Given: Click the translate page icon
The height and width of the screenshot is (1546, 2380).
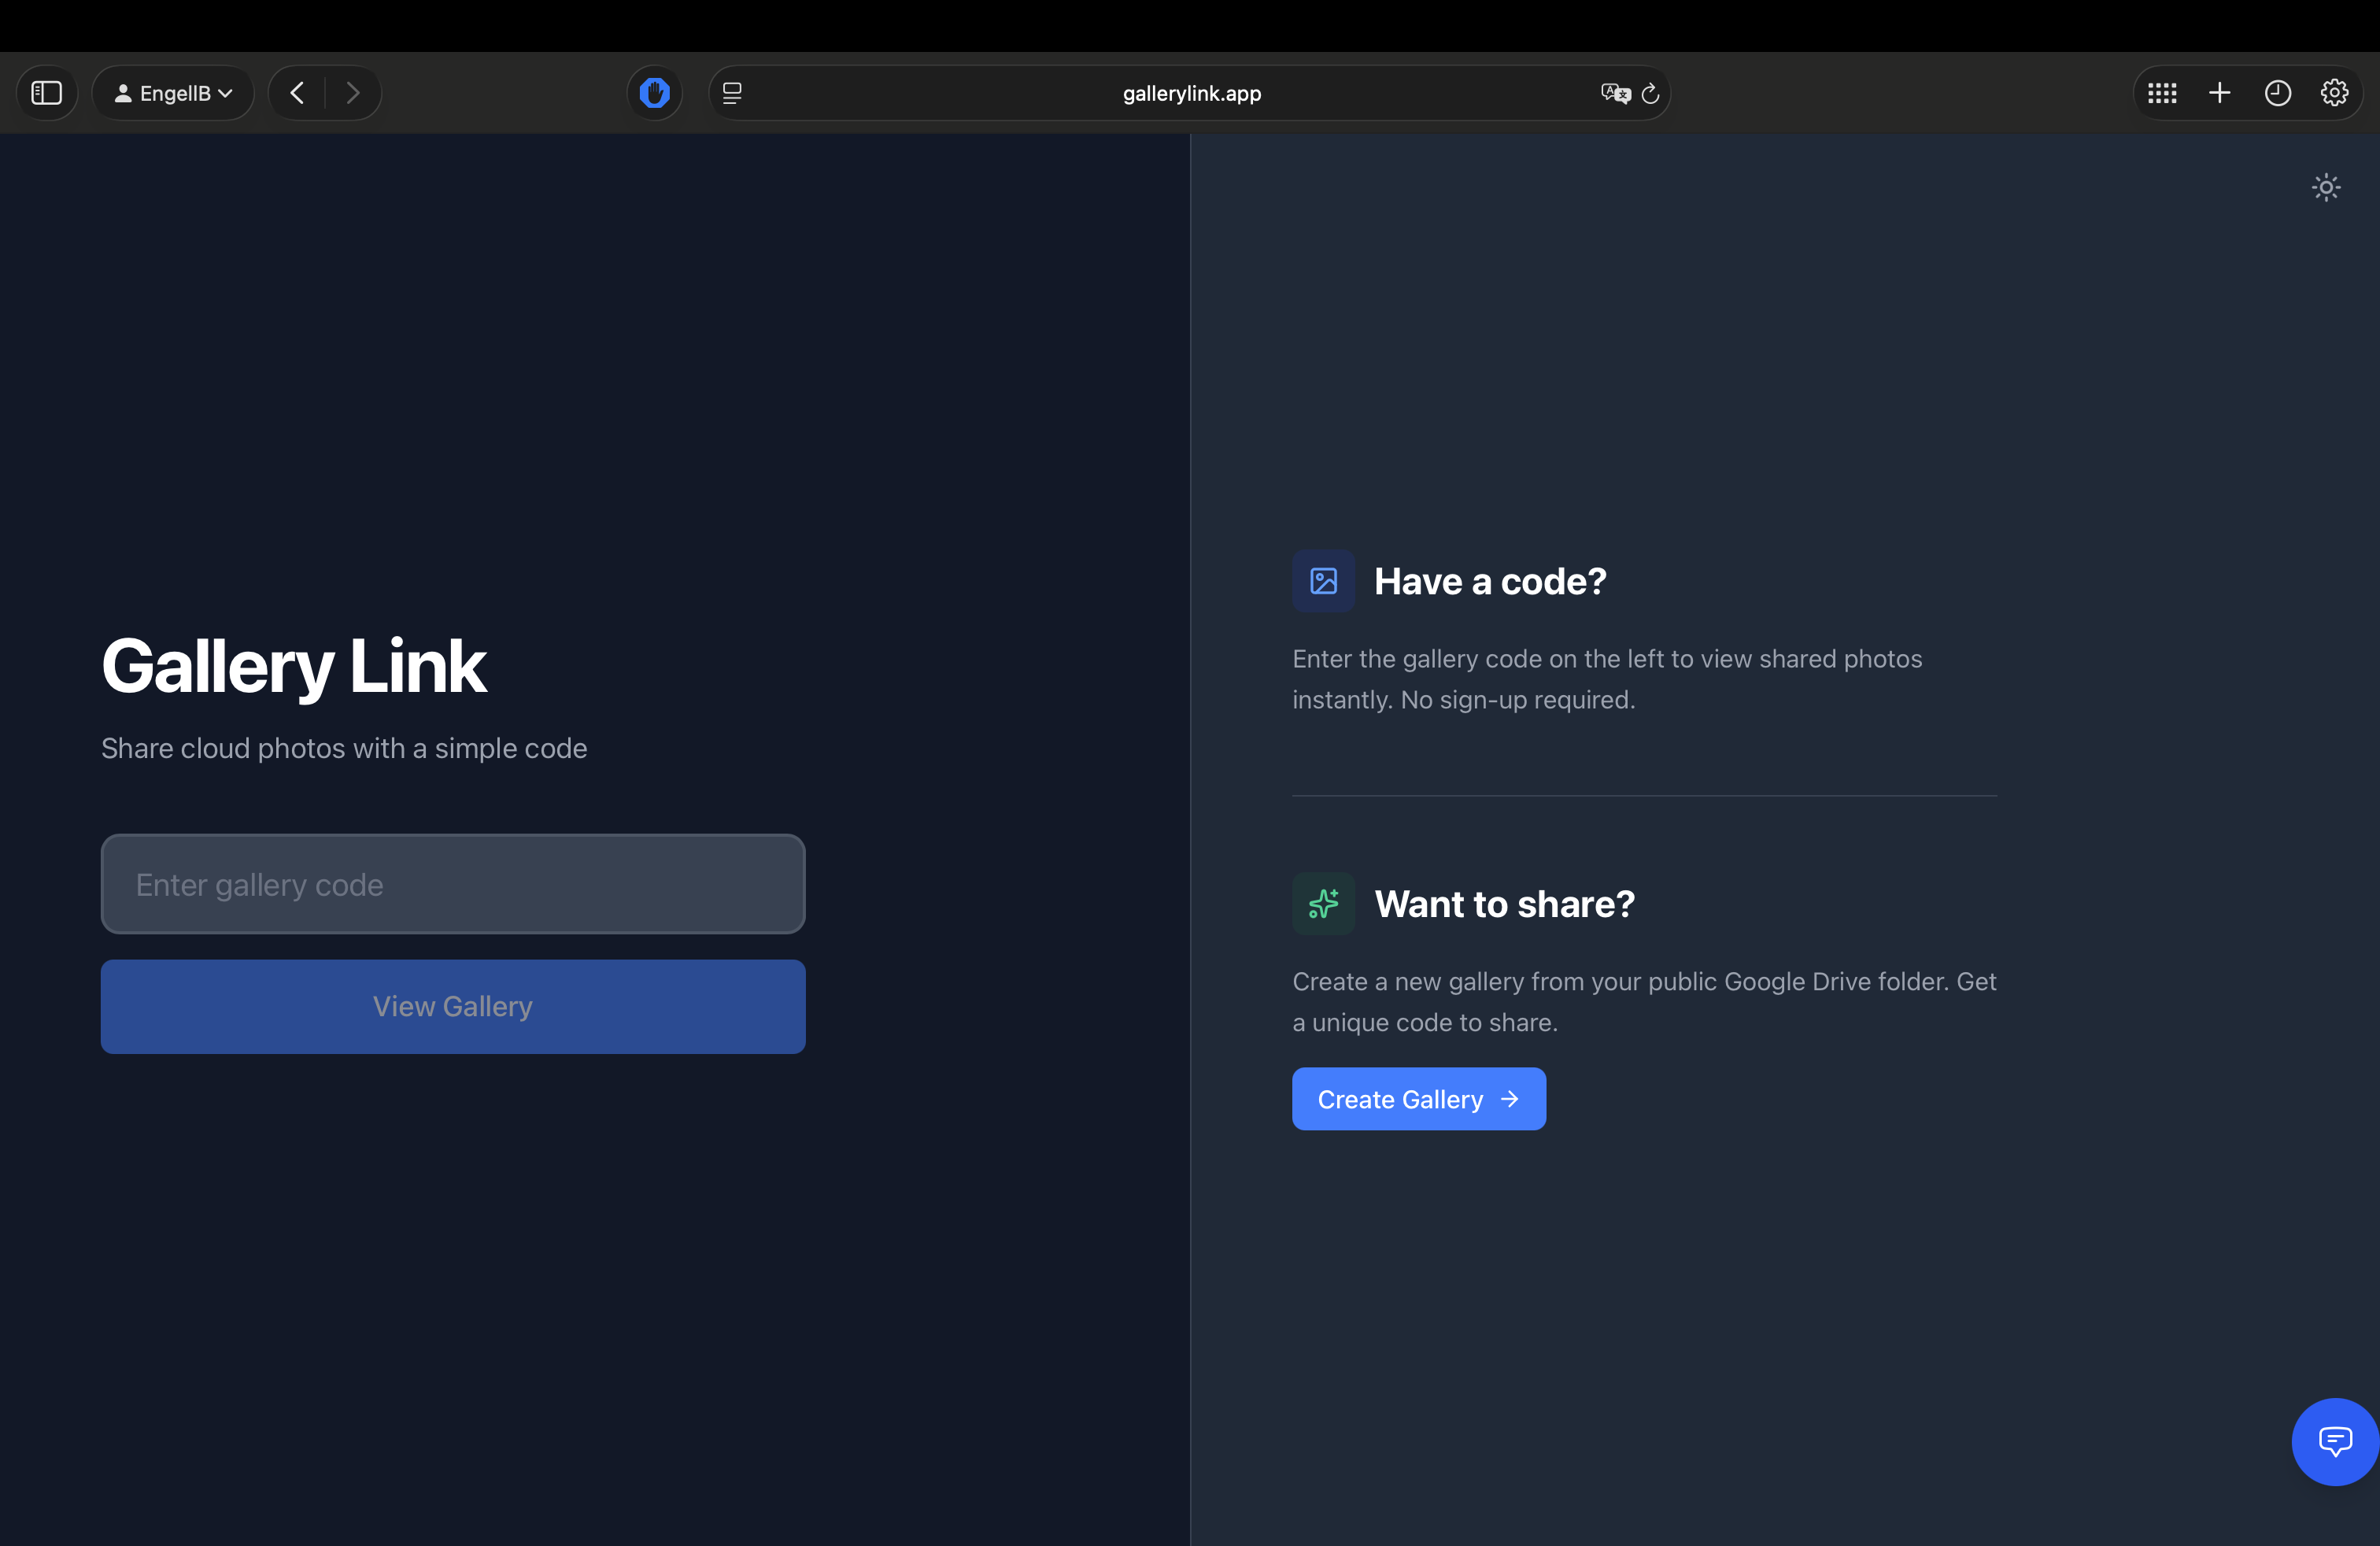Looking at the screenshot, I should [1614, 93].
